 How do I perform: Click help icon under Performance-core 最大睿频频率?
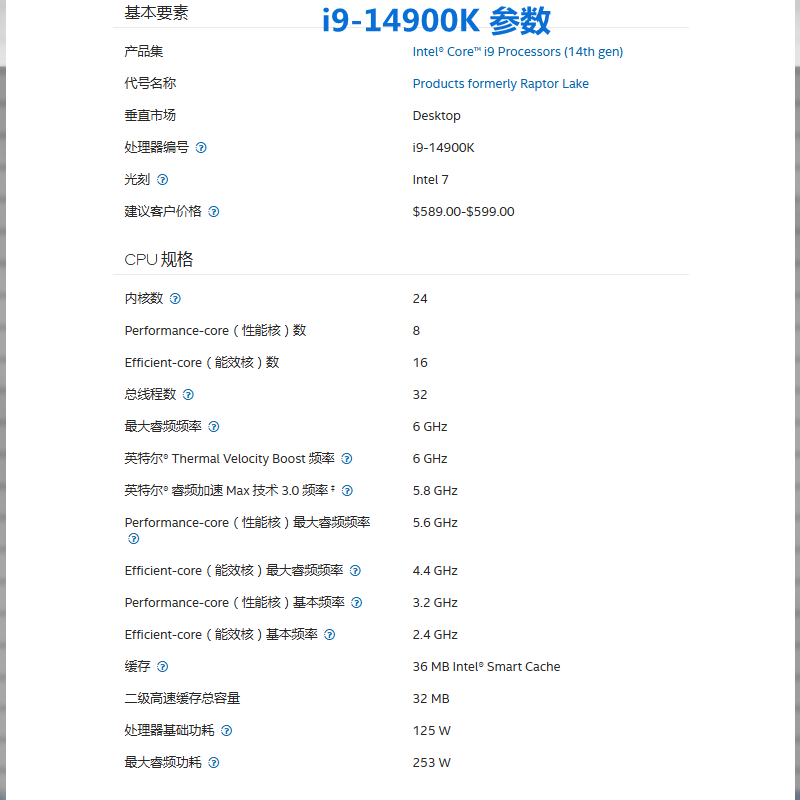point(134,539)
